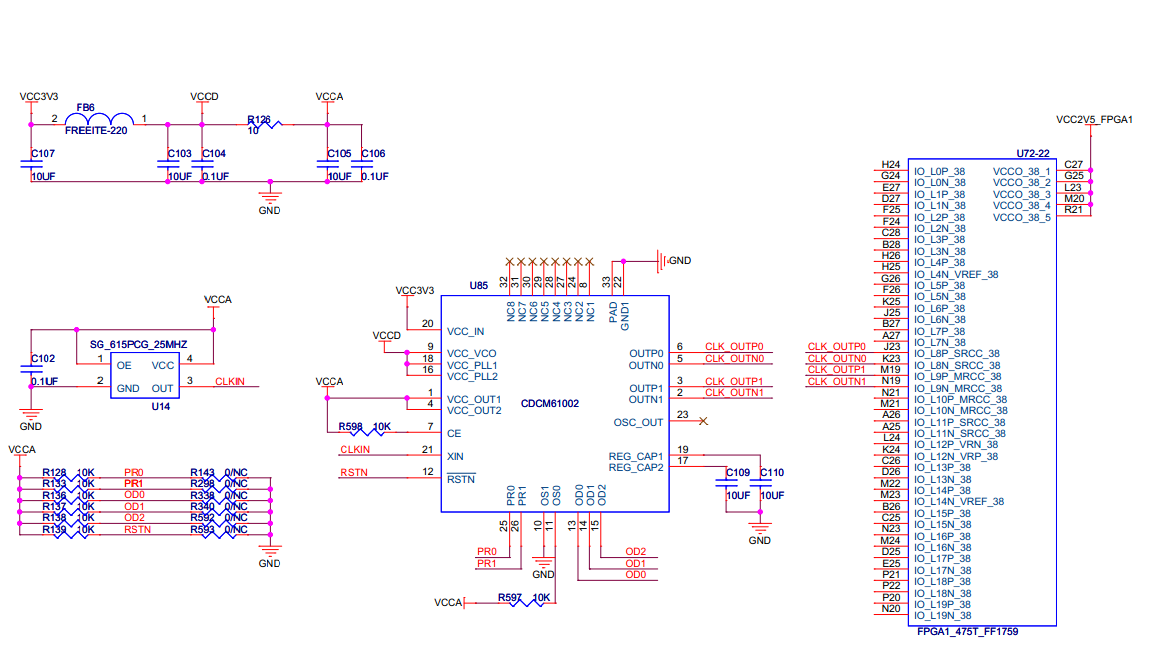The height and width of the screenshot is (669, 1166).
Task: Click the U14 SG_615PCG_25MHZ oscillator block
Action: [145, 375]
